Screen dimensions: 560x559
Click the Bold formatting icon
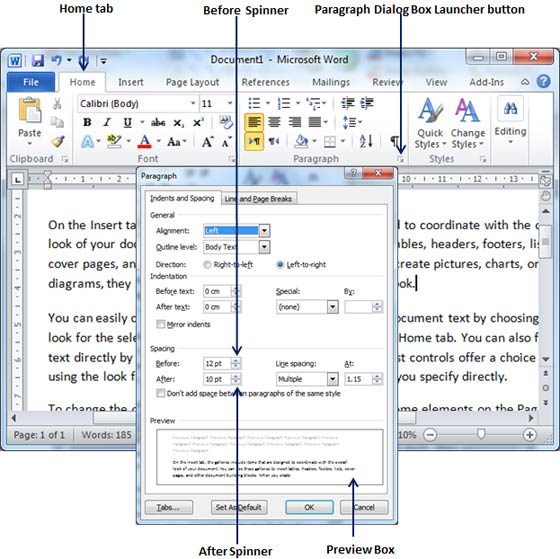pos(87,123)
